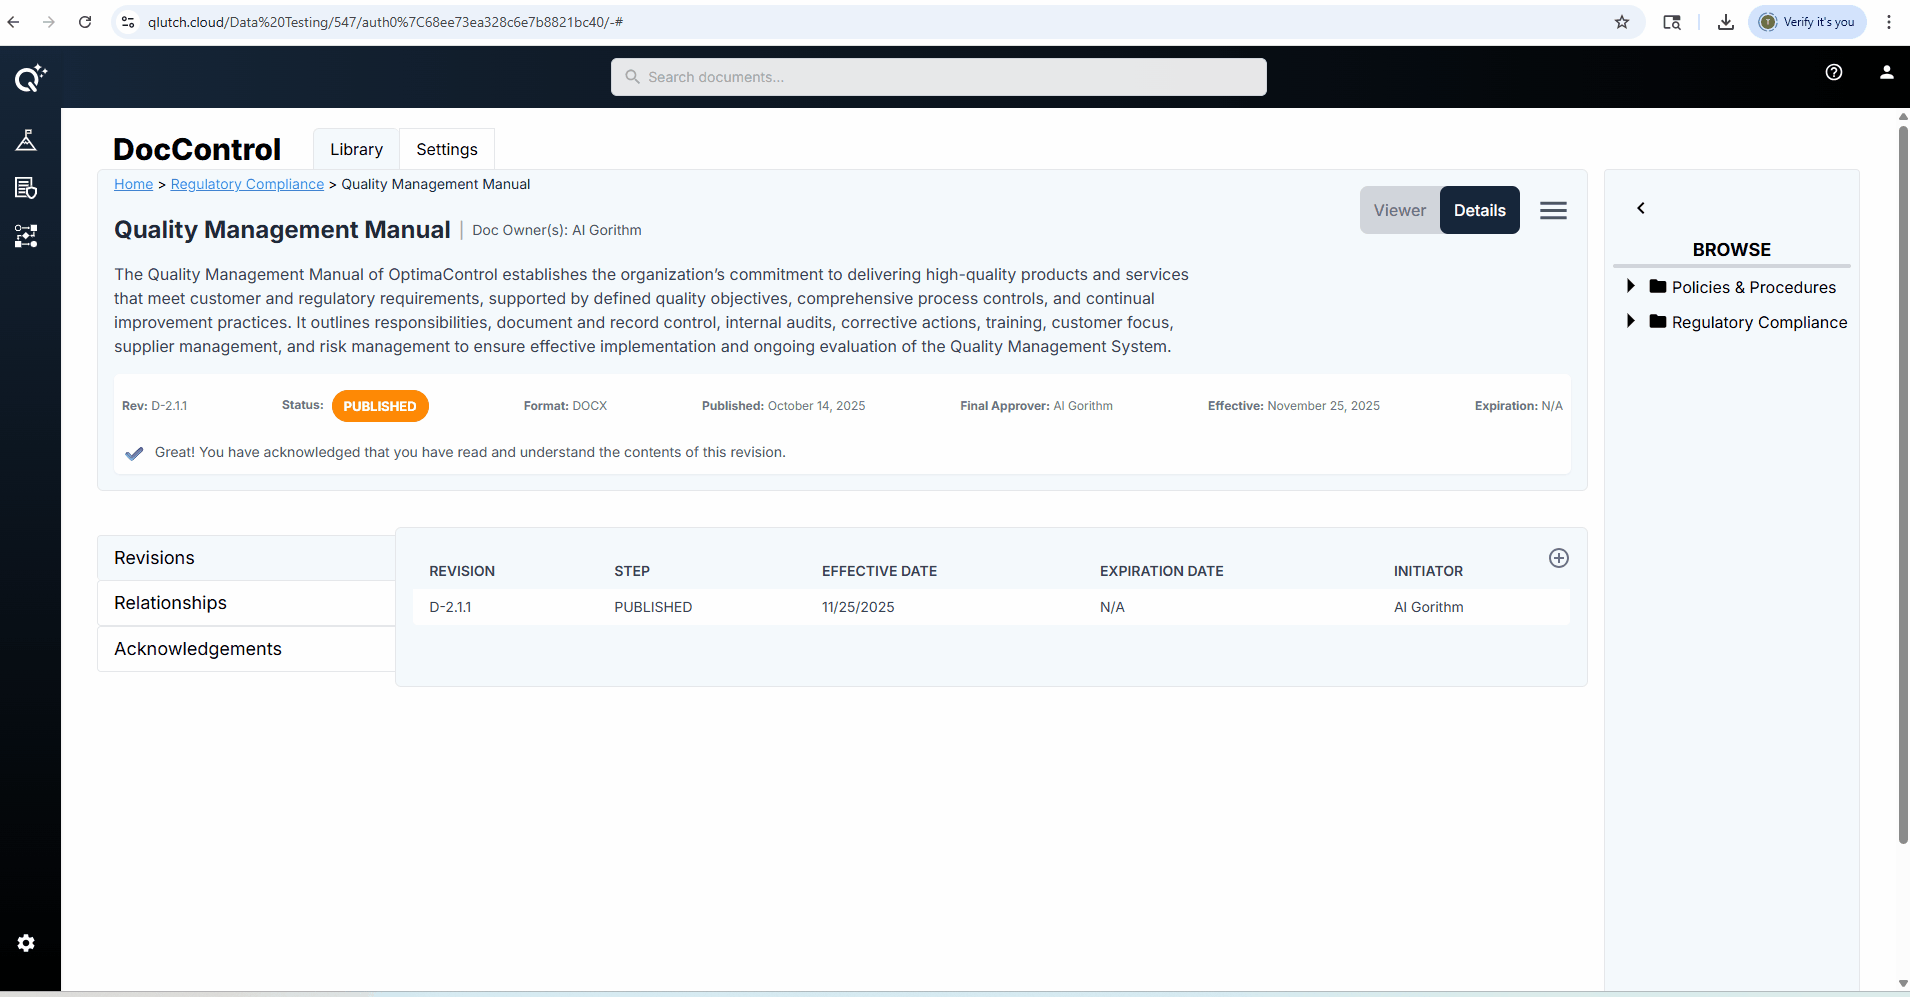
Task: Go to Home via the breadcrumb
Action: (133, 184)
